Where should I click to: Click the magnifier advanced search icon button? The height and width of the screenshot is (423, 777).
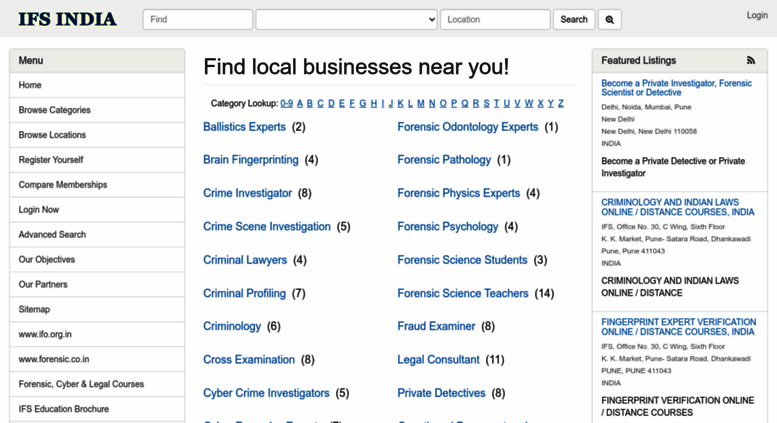(x=610, y=19)
